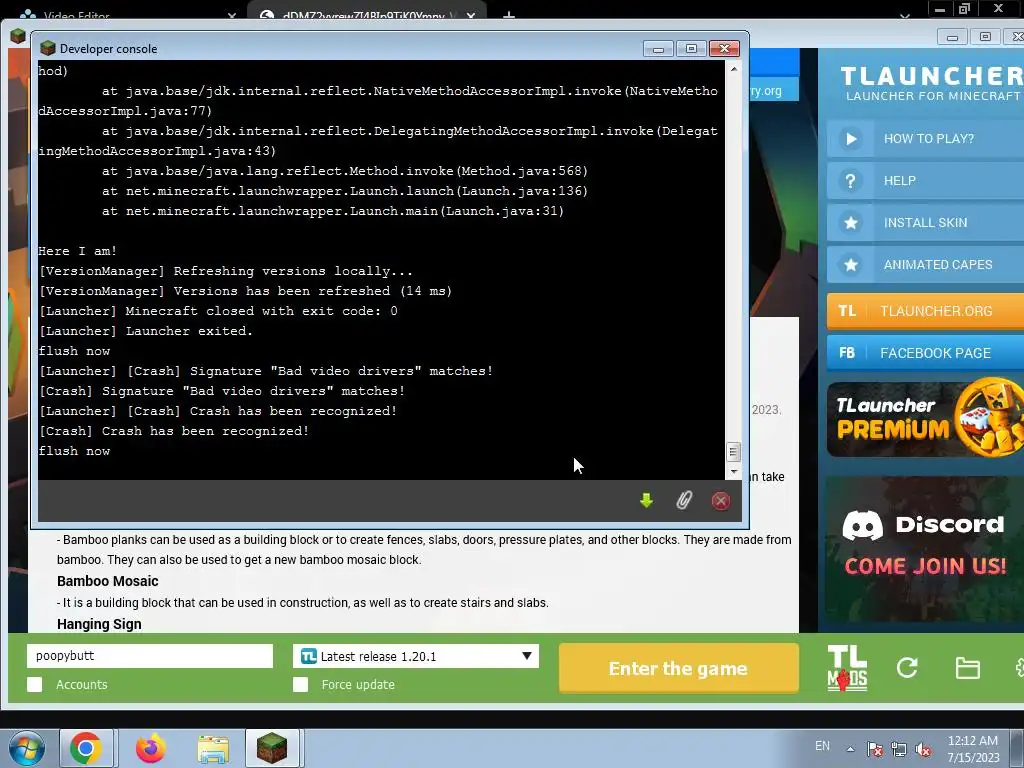
Task: Open Google Chrome from the taskbar
Action: [x=86, y=748]
